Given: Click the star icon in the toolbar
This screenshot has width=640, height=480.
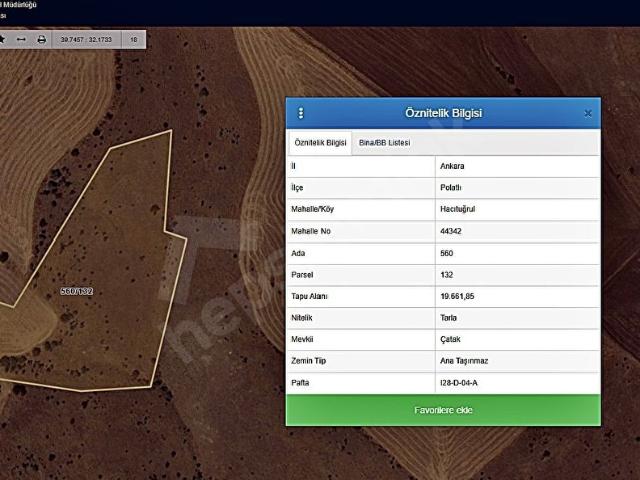Looking at the screenshot, I should pyautogui.click(x=2, y=40).
